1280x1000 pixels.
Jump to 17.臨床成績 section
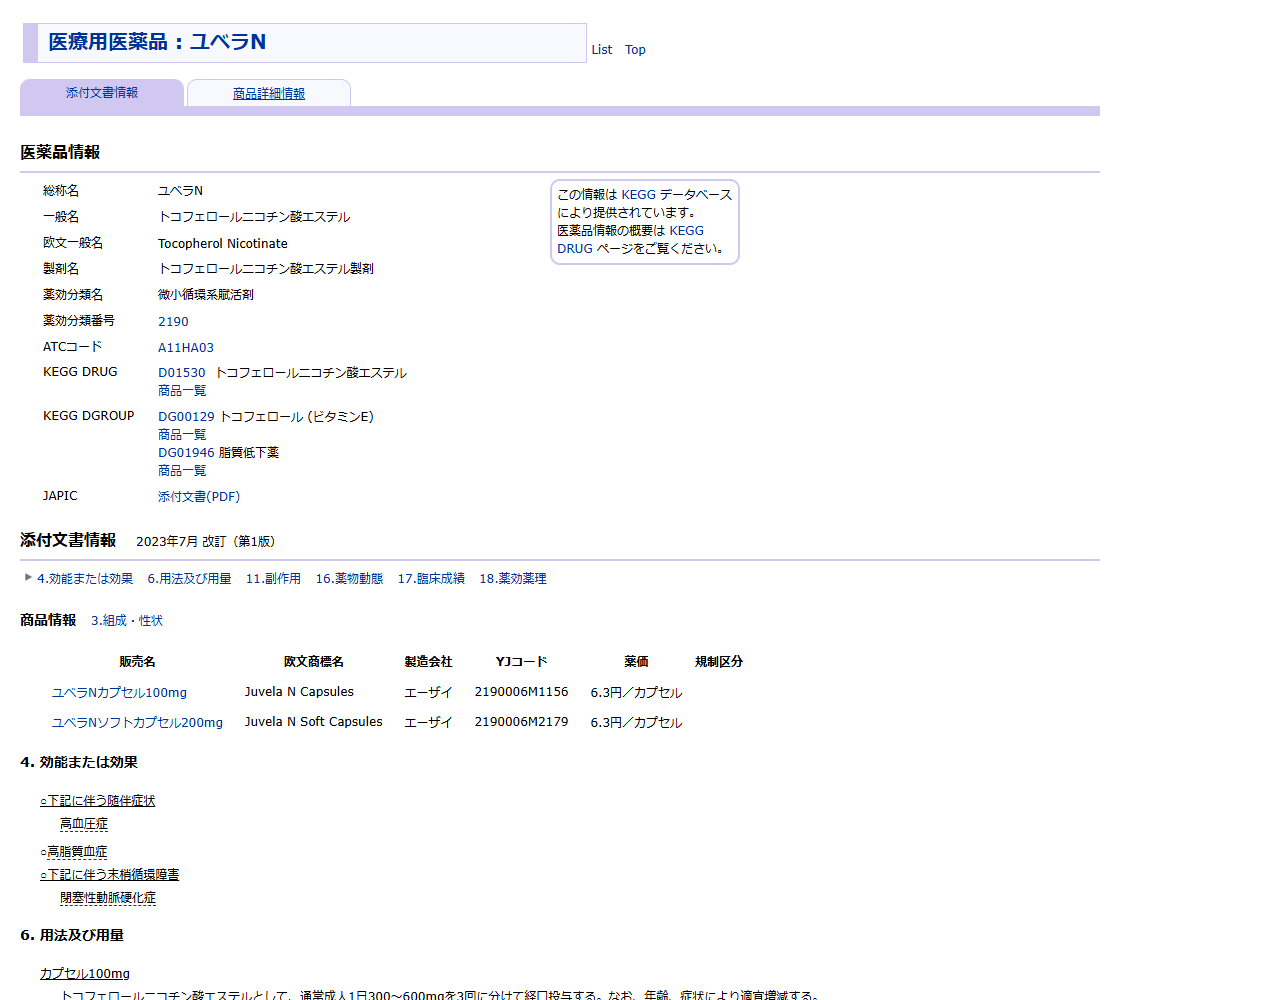coord(431,579)
